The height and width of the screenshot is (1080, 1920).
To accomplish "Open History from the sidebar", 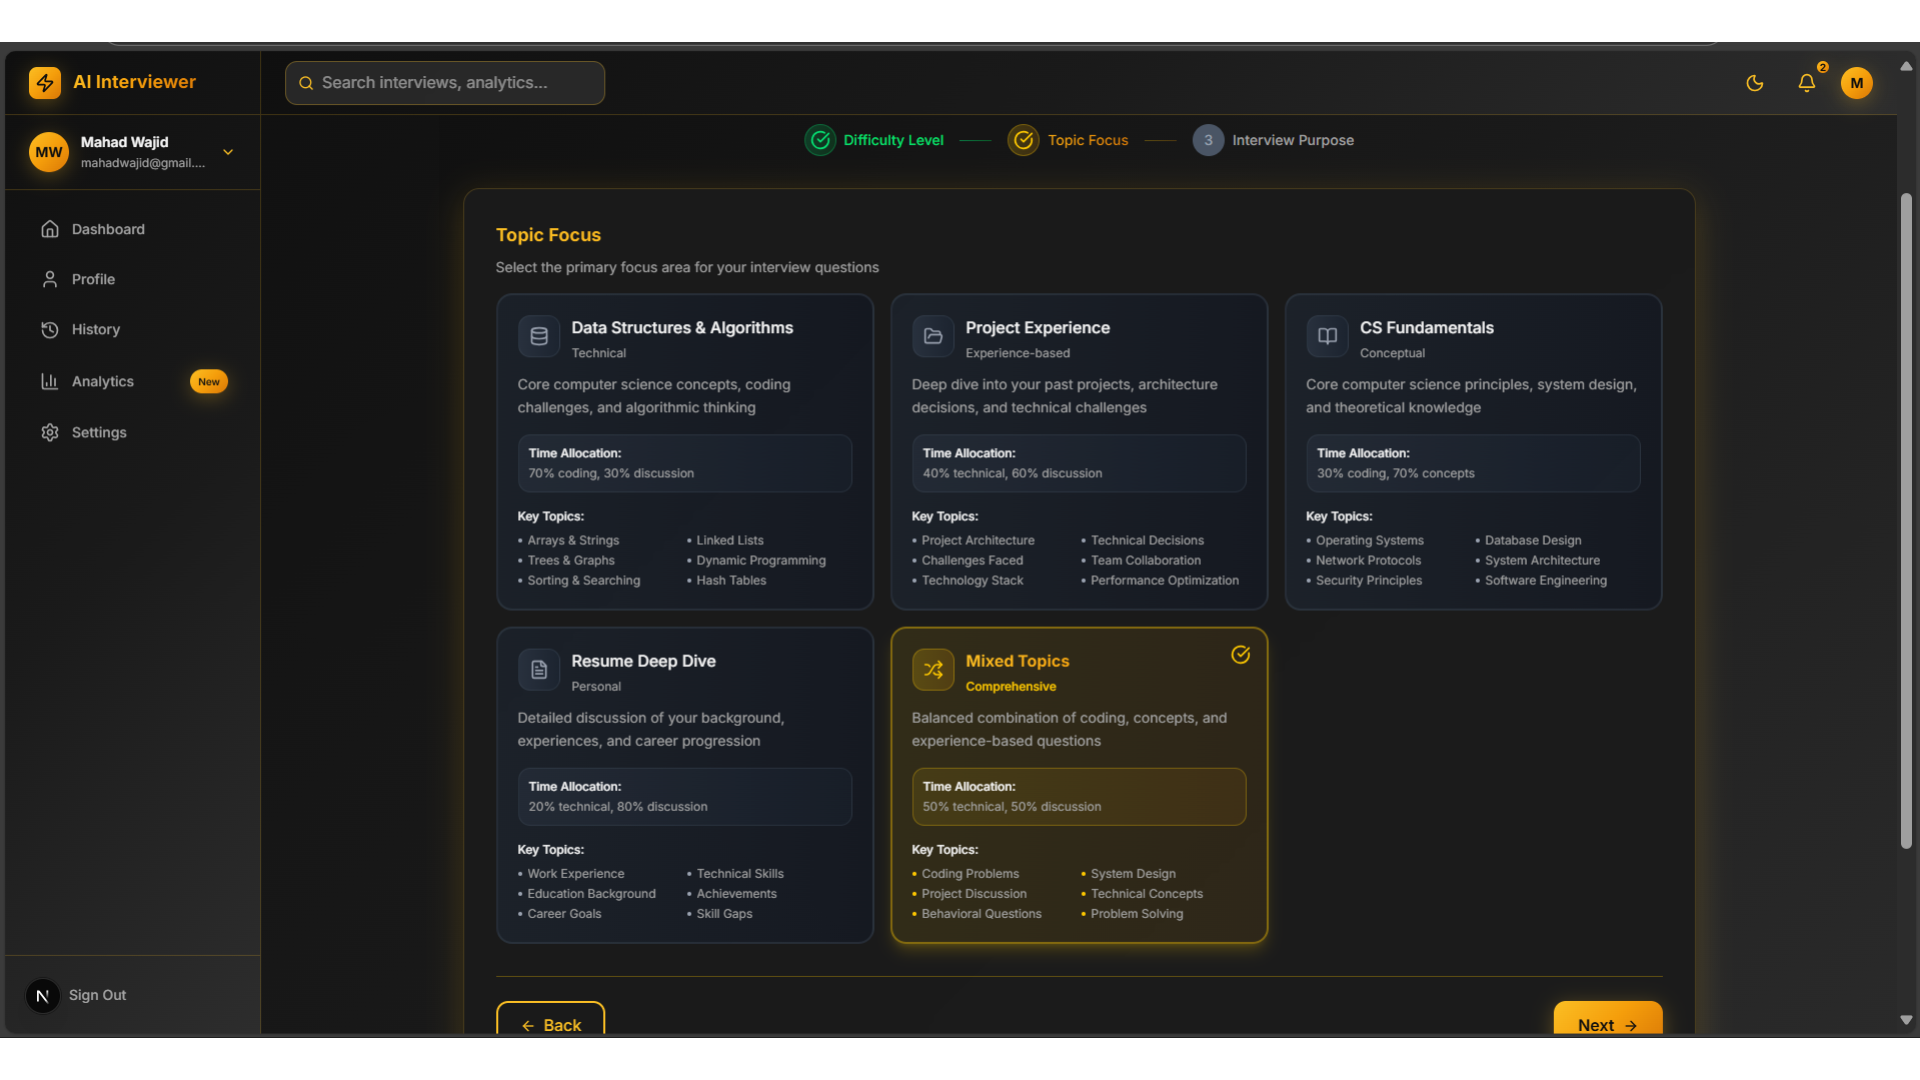I will coord(96,330).
